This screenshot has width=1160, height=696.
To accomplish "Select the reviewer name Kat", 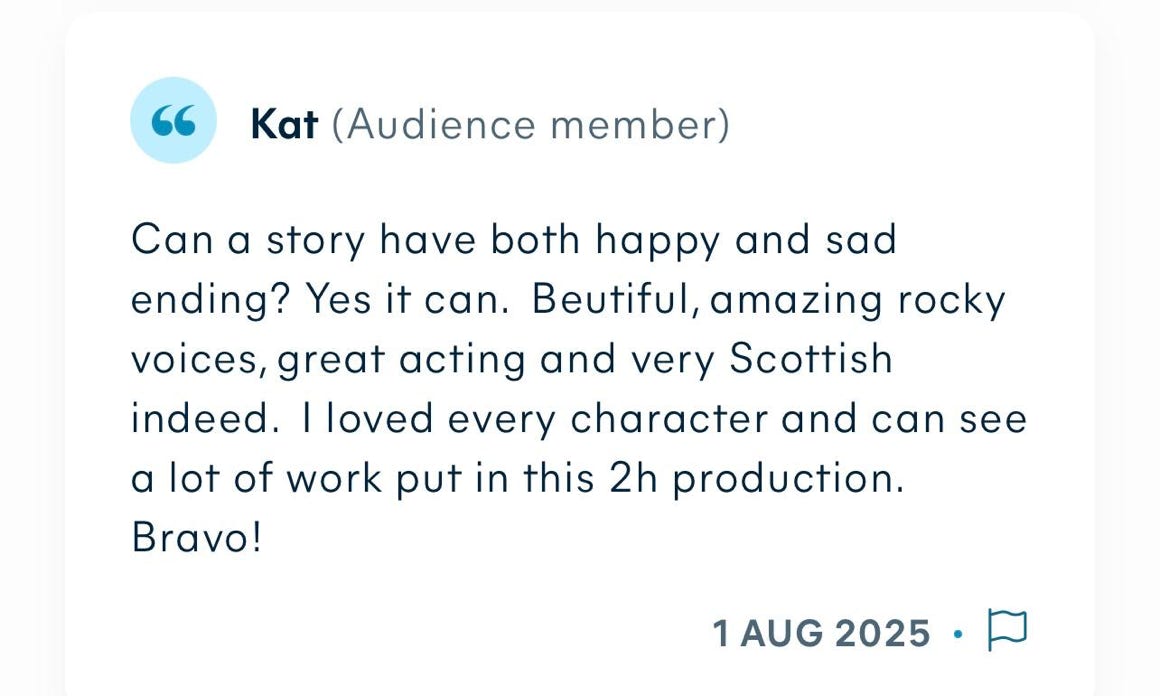I will point(284,124).
